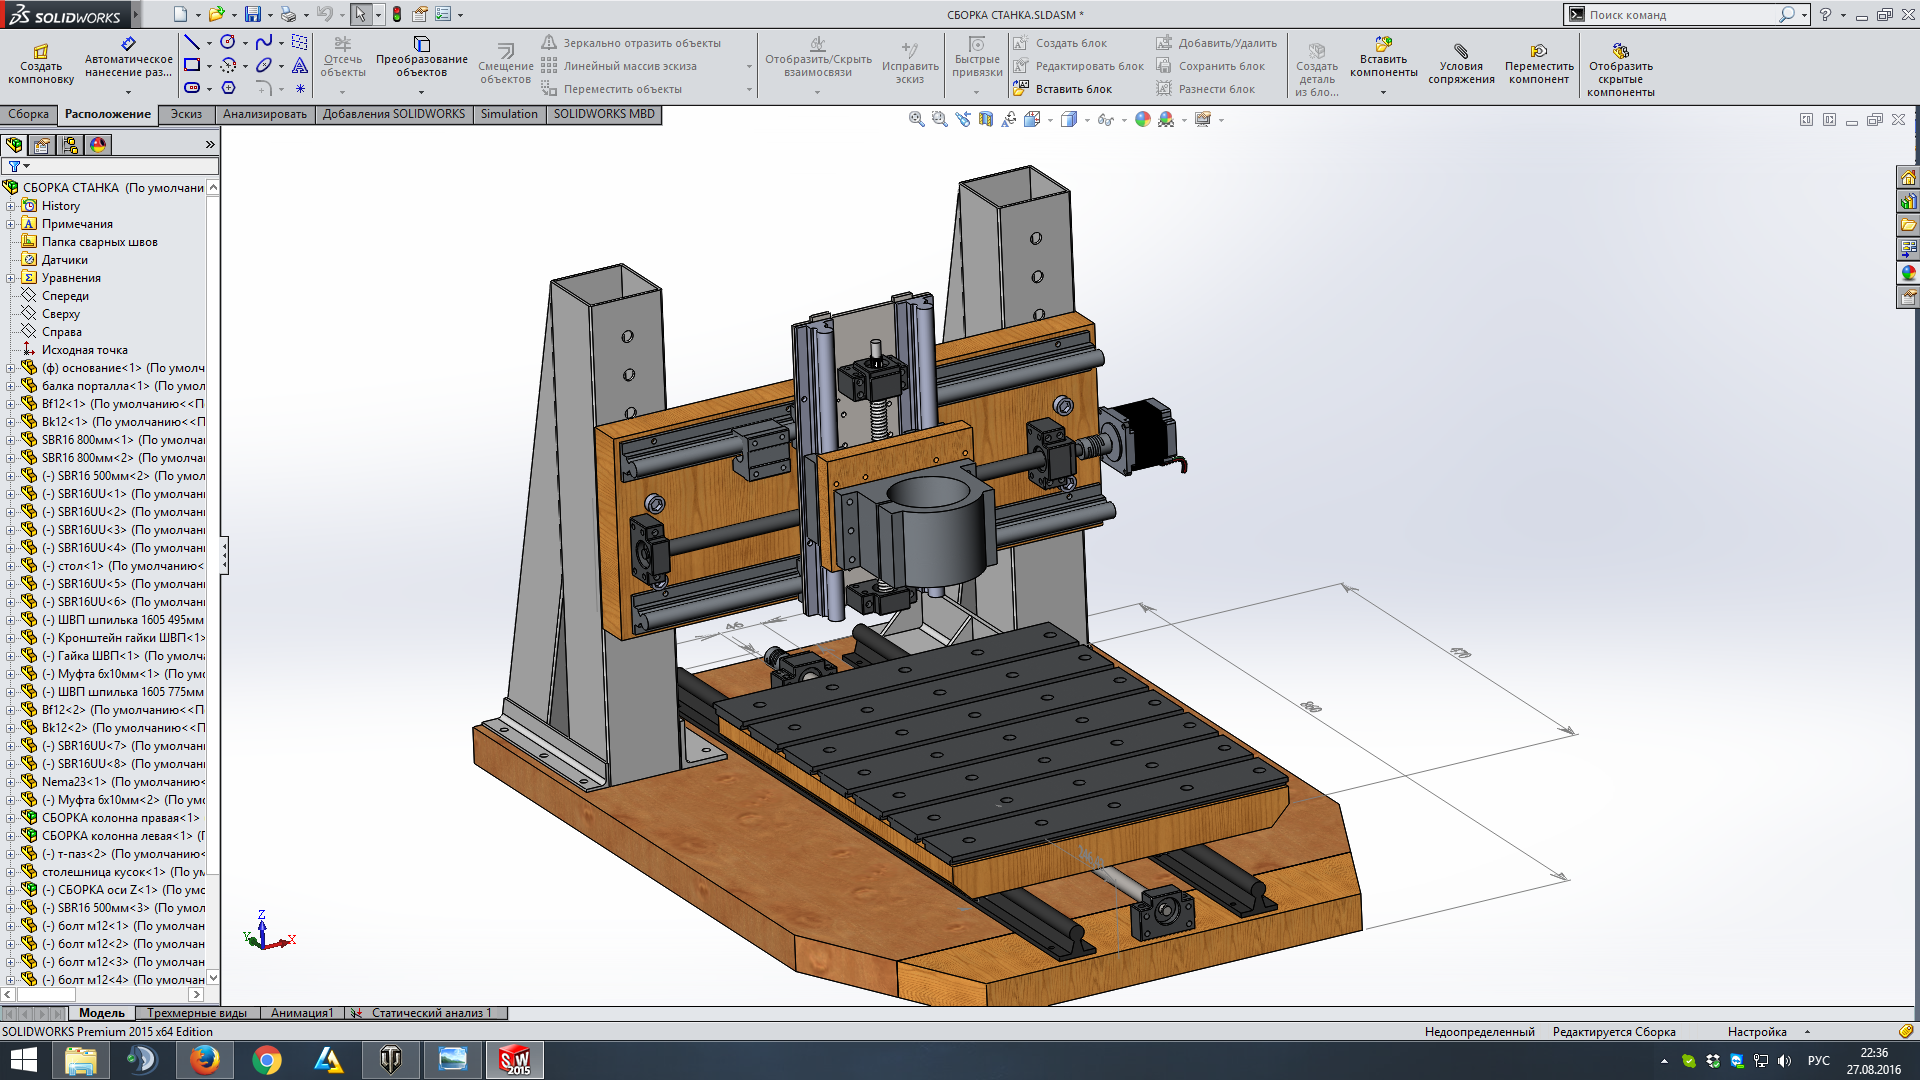
Task: Toggle Отобразить/Скрыть взаимосвязи
Action: pyautogui.click(x=818, y=58)
